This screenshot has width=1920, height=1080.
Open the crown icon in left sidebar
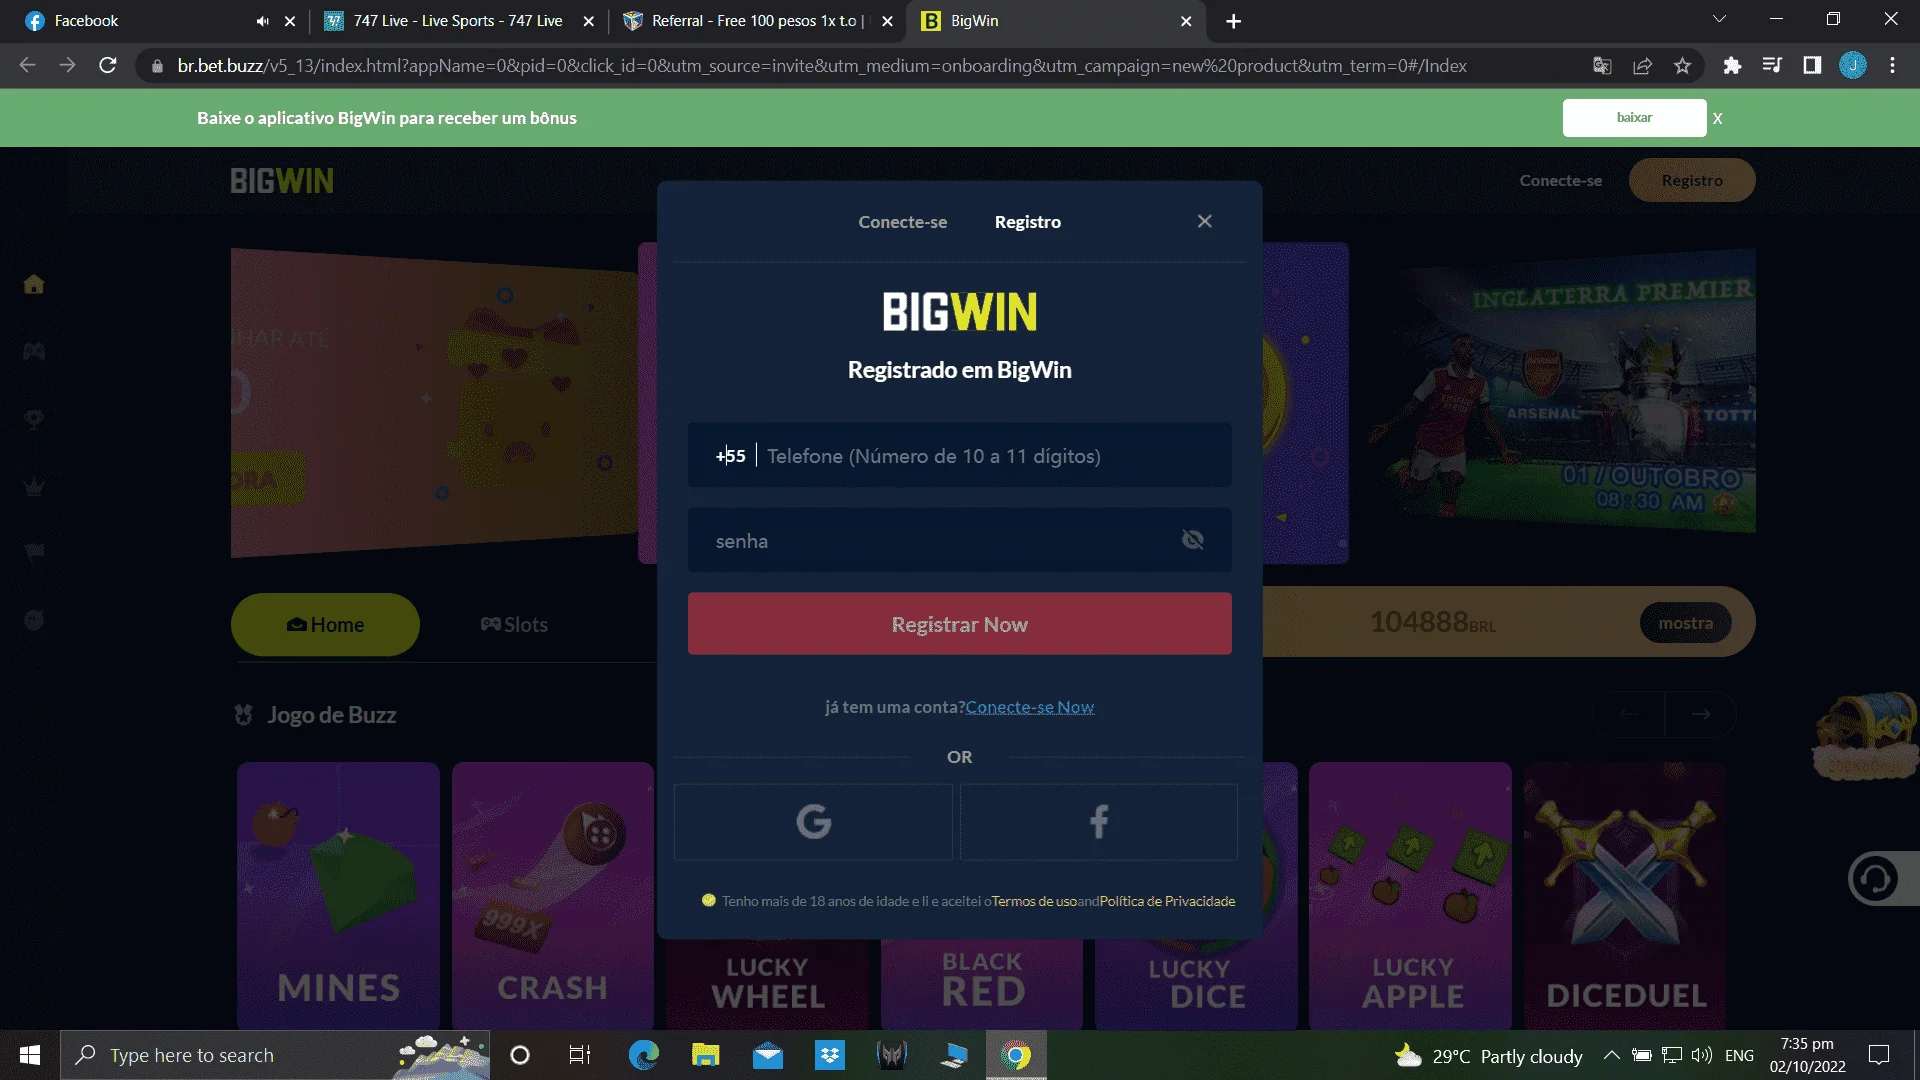[x=34, y=487]
